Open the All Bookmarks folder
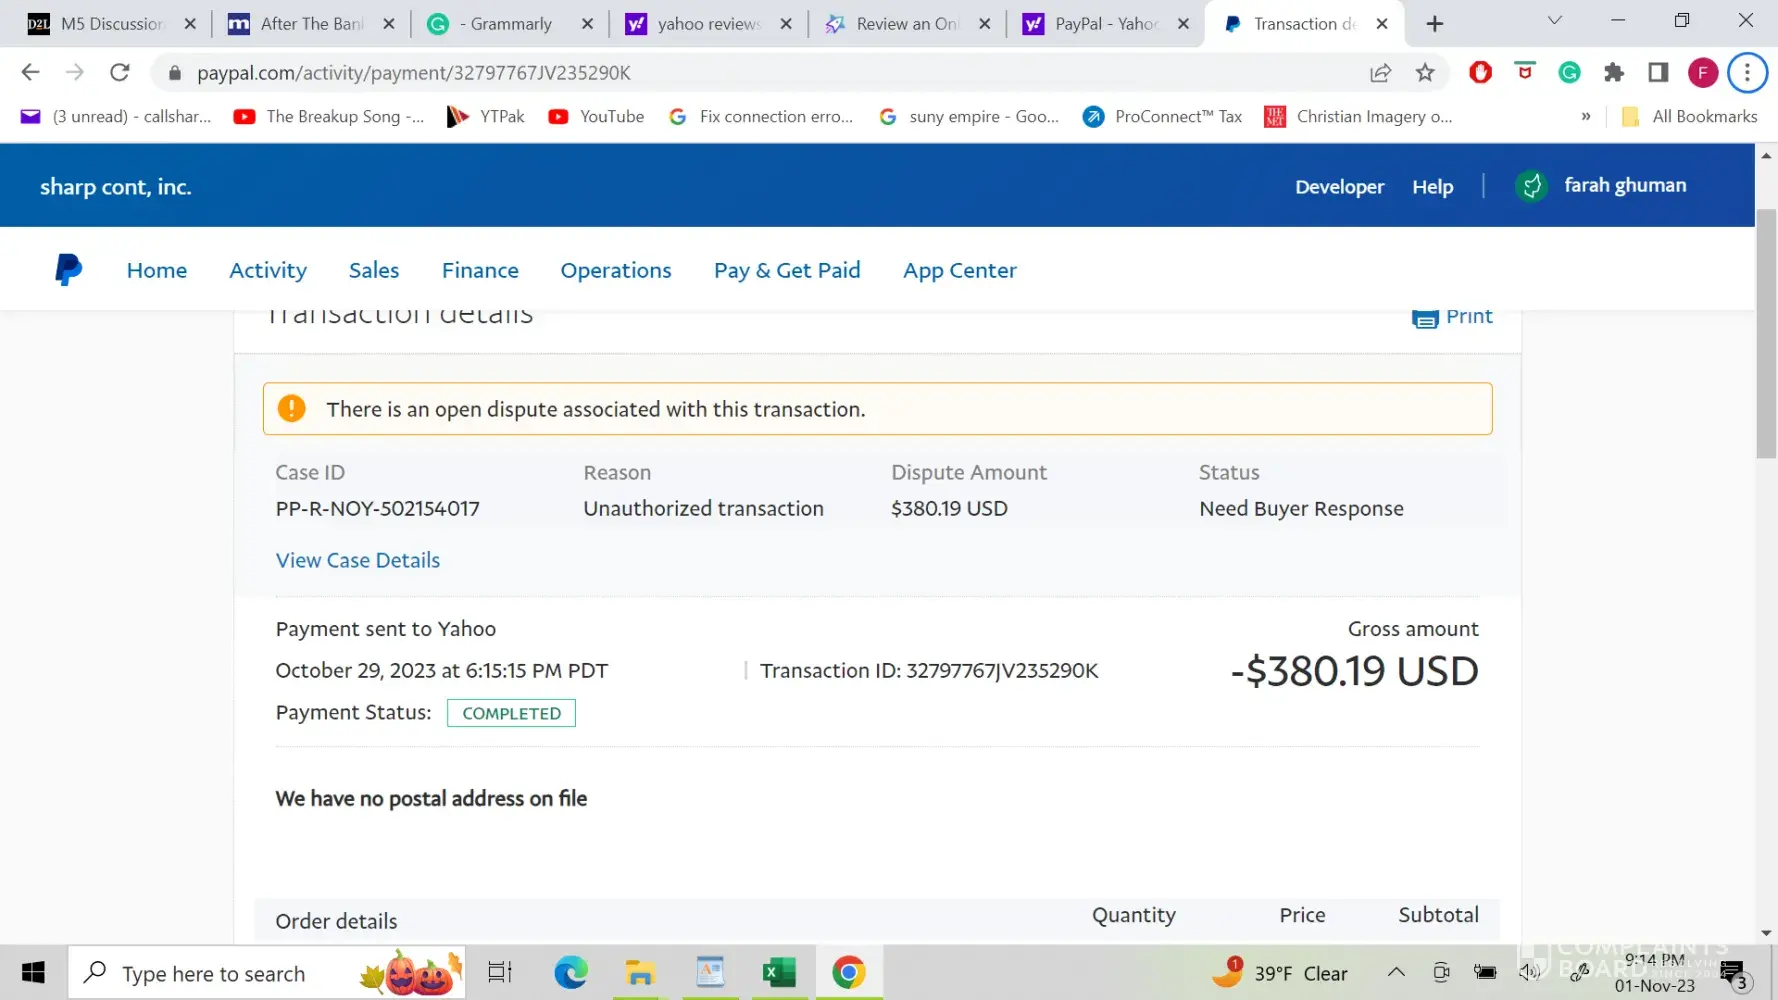This screenshot has height=1000, width=1778. (1689, 117)
